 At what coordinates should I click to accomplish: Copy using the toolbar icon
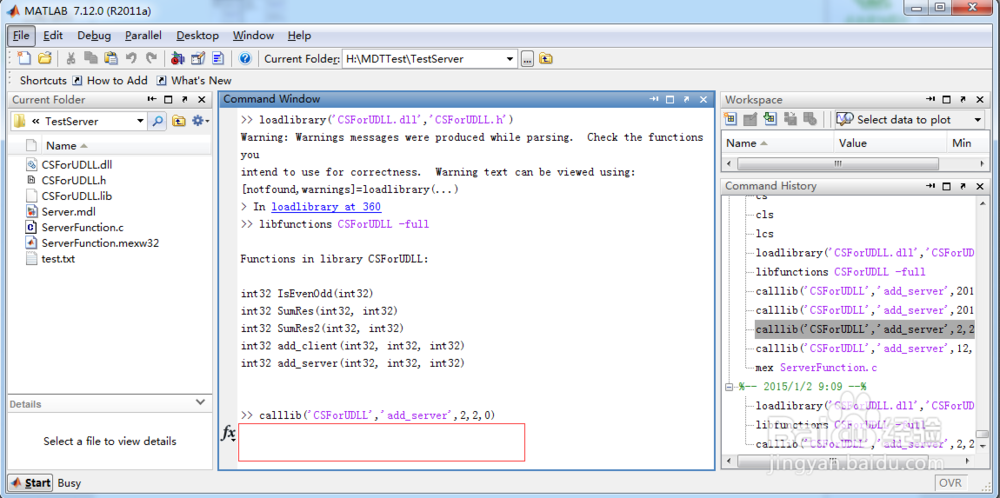91,59
